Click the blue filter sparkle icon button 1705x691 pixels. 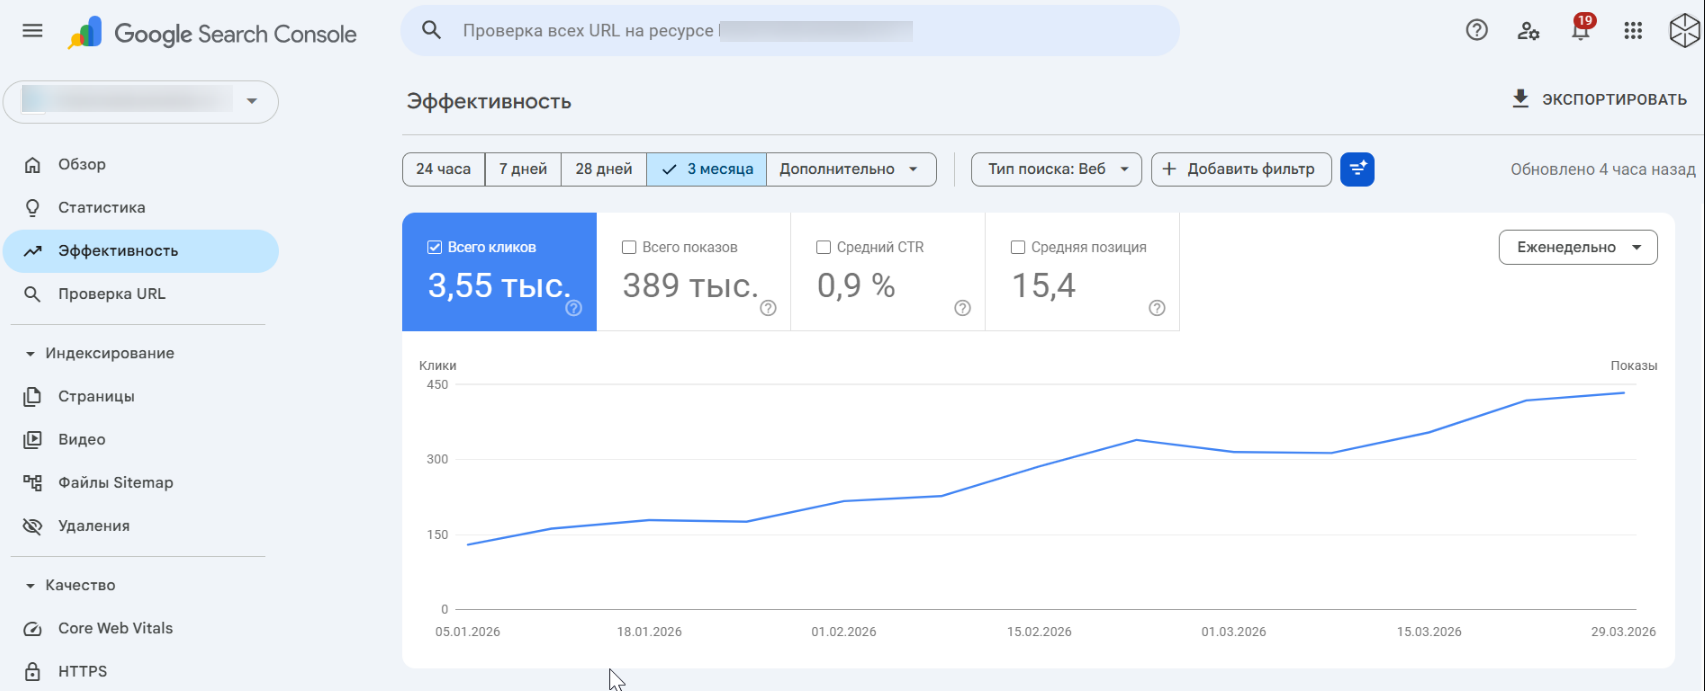1357,169
